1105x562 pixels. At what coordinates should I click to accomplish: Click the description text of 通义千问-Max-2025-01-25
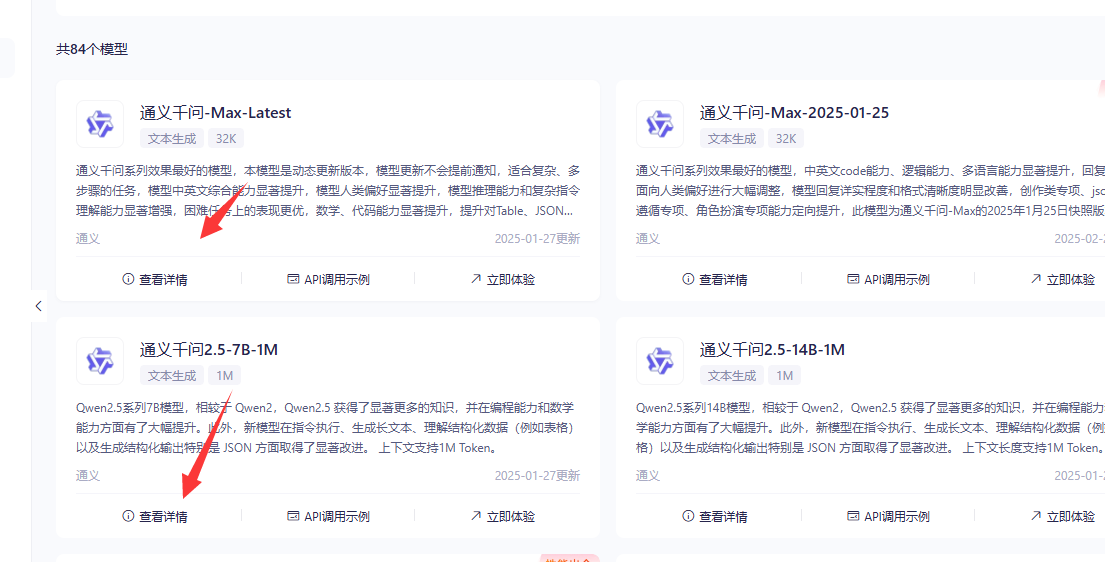pyautogui.click(x=870, y=190)
